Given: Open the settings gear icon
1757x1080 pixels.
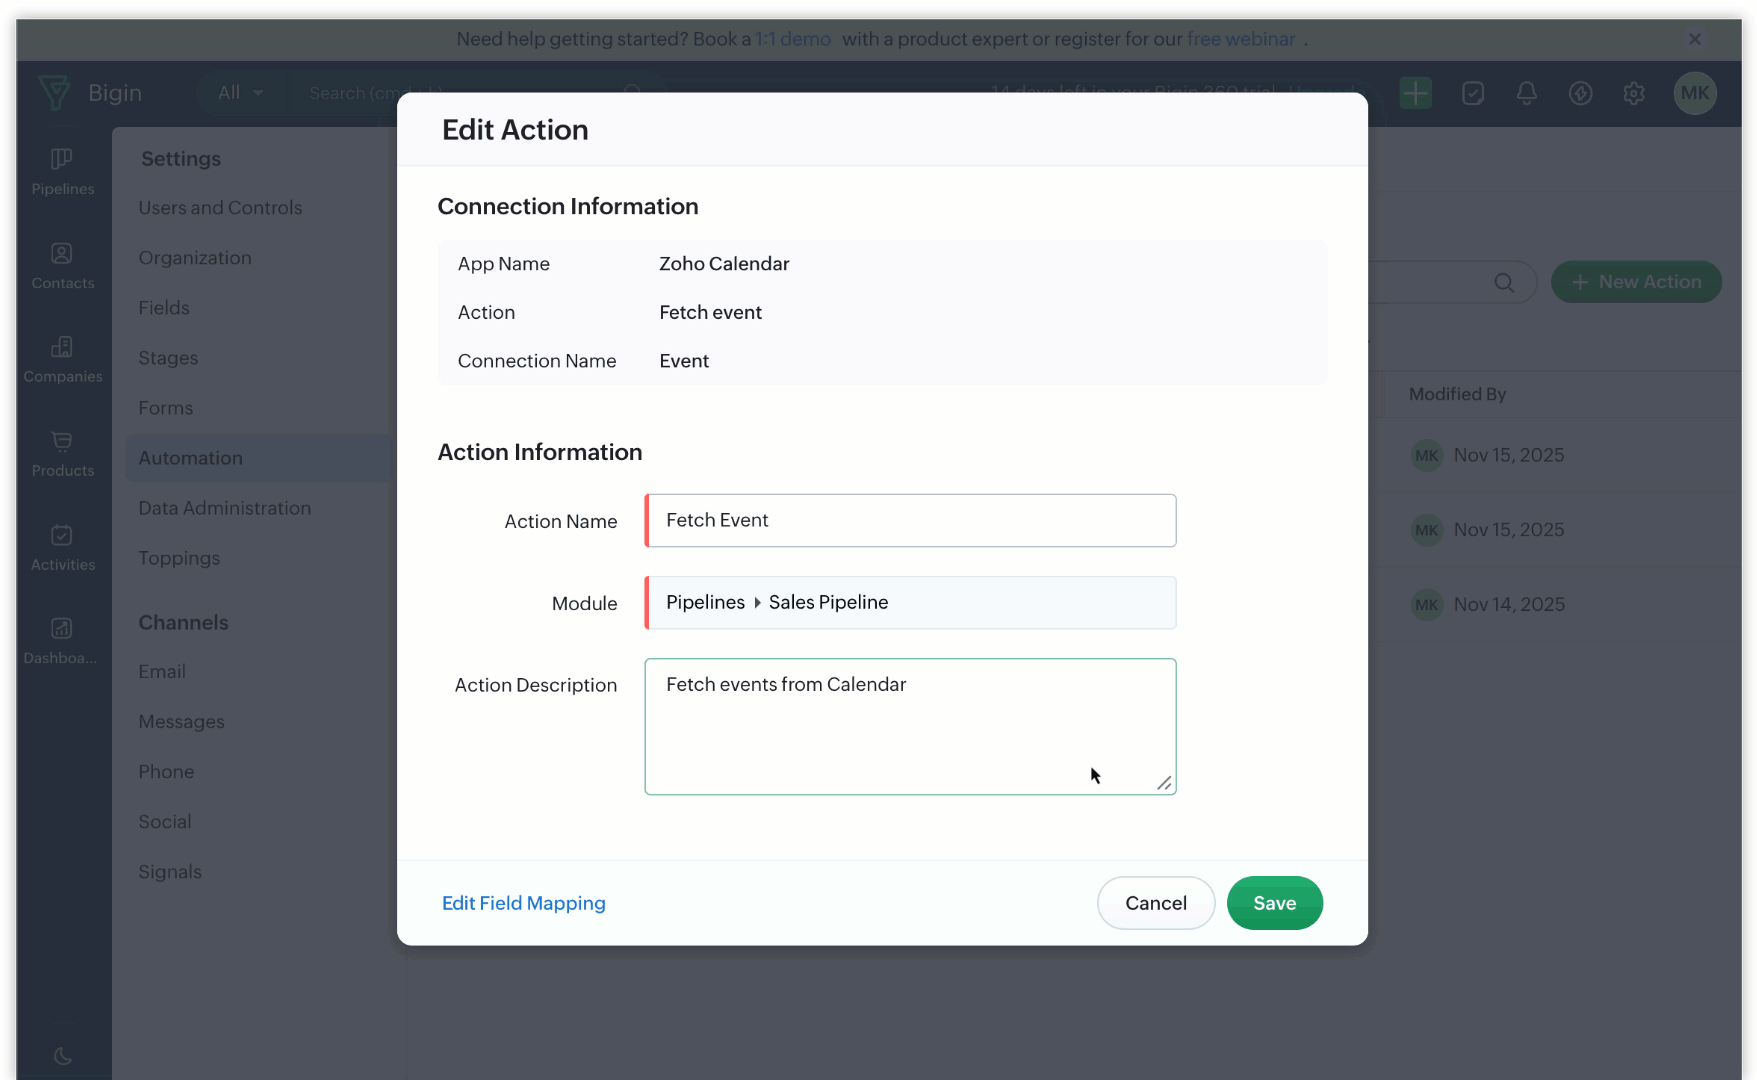Looking at the screenshot, I should click(1634, 93).
